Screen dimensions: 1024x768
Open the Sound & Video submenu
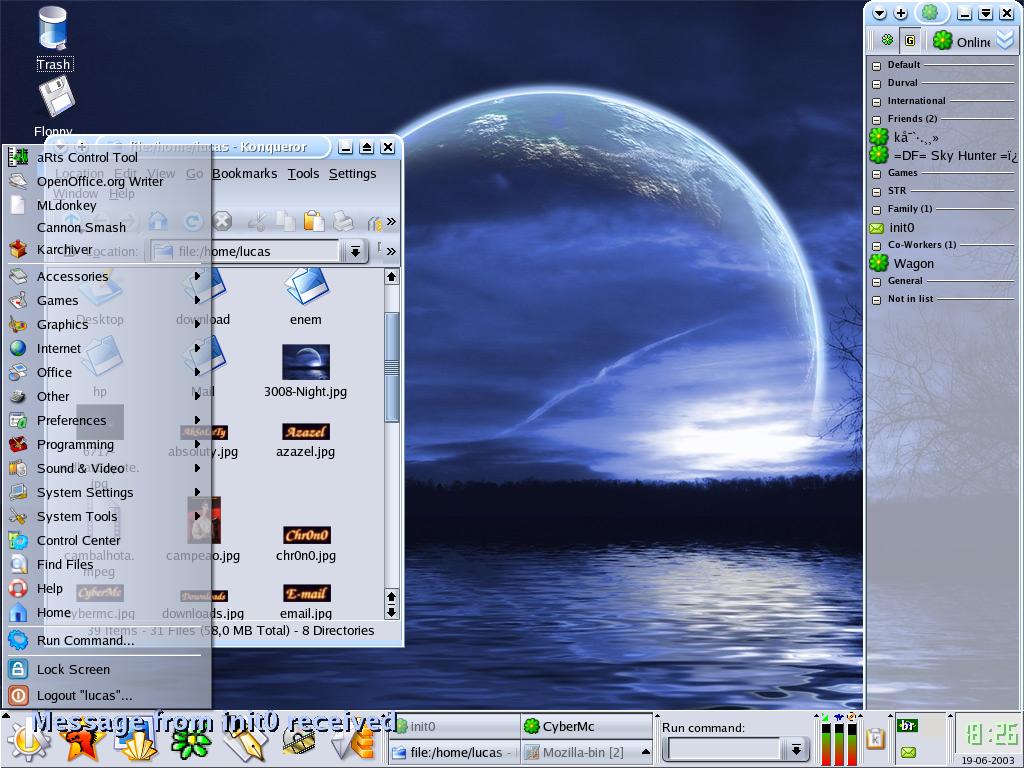coord(104,468)
